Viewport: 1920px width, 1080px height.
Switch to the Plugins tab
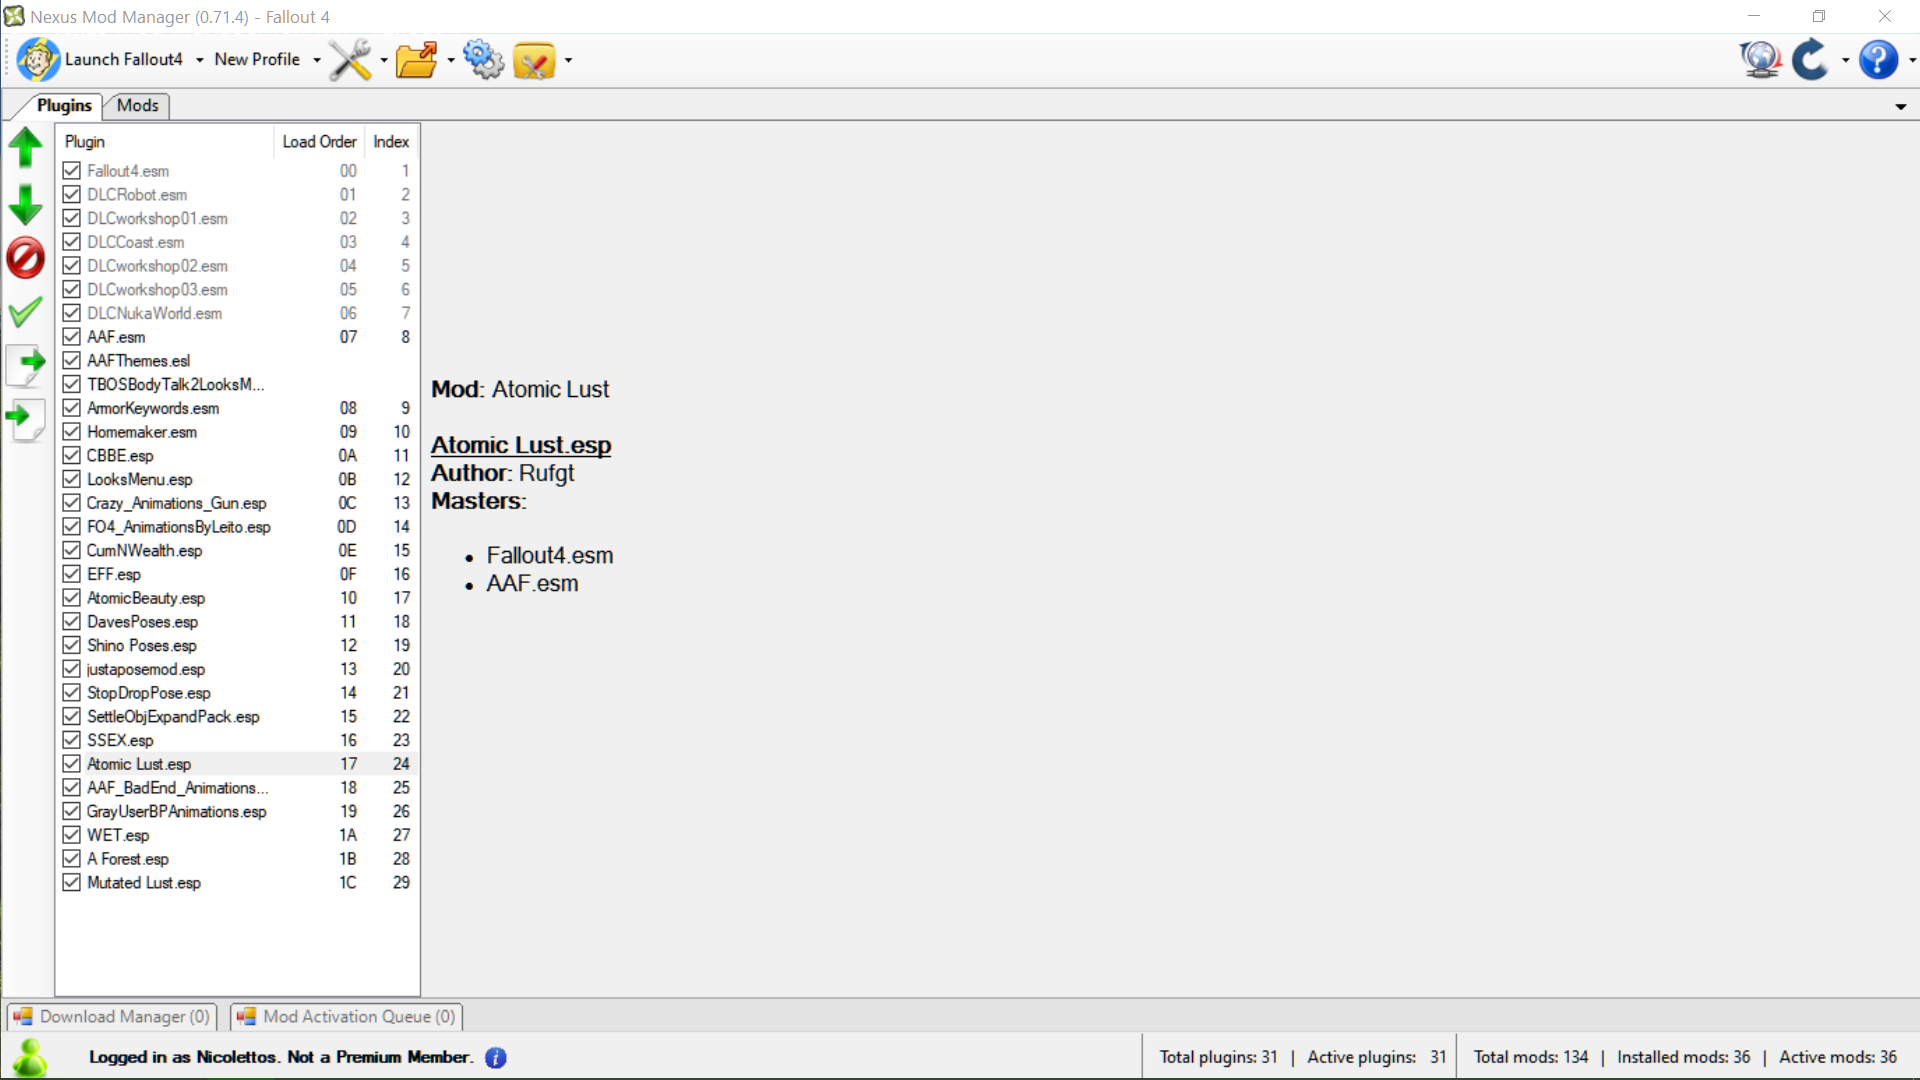(x=63, y=106)
